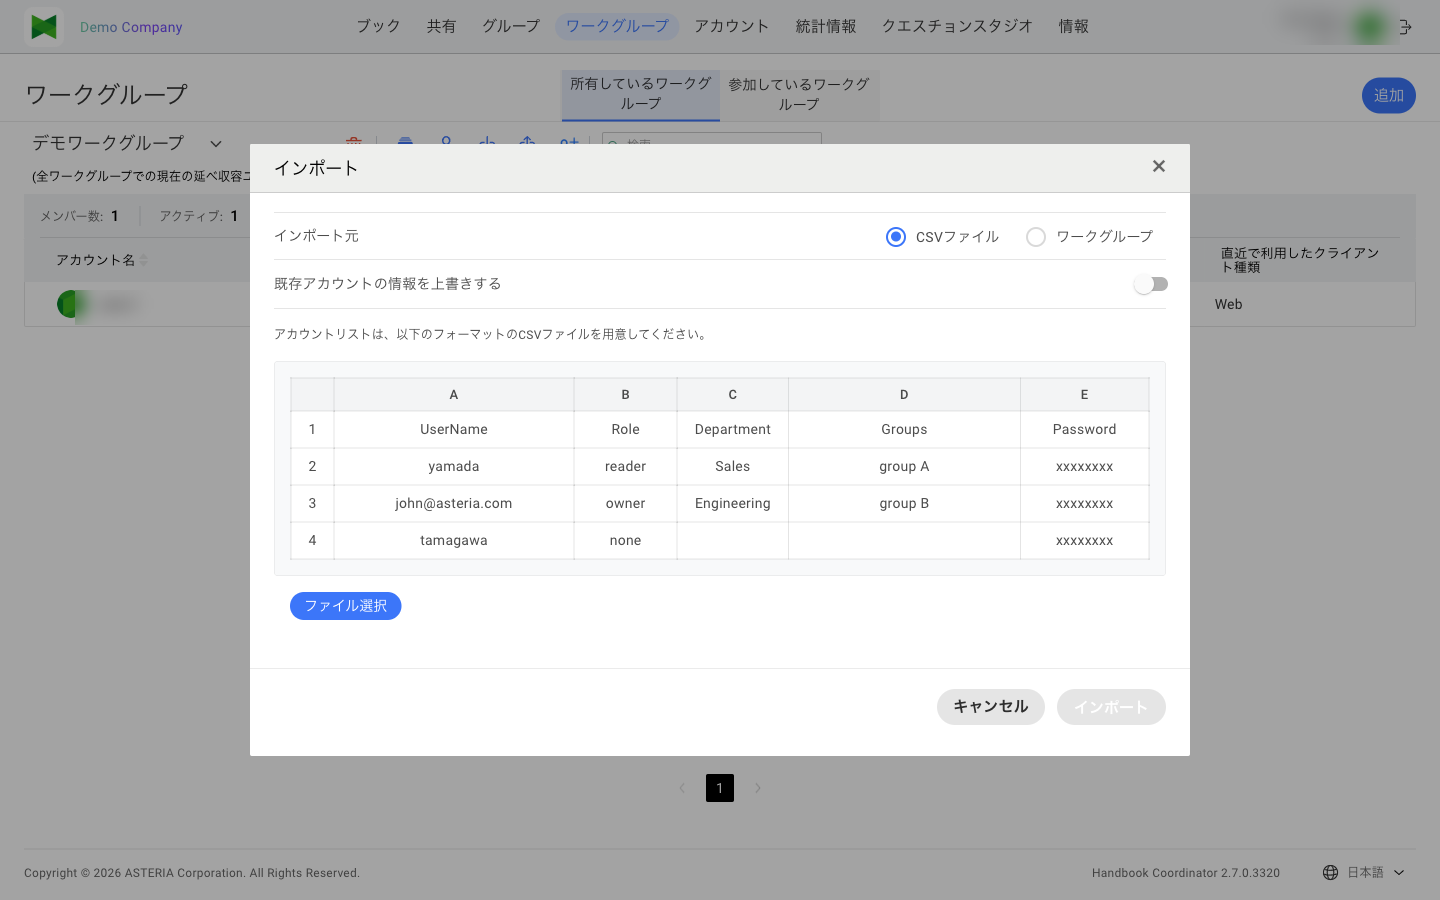The height and width of the screenshot is (900, 1440).
Task: Open the ワークグループ menu in the top navigation
Action: [617, 26]
